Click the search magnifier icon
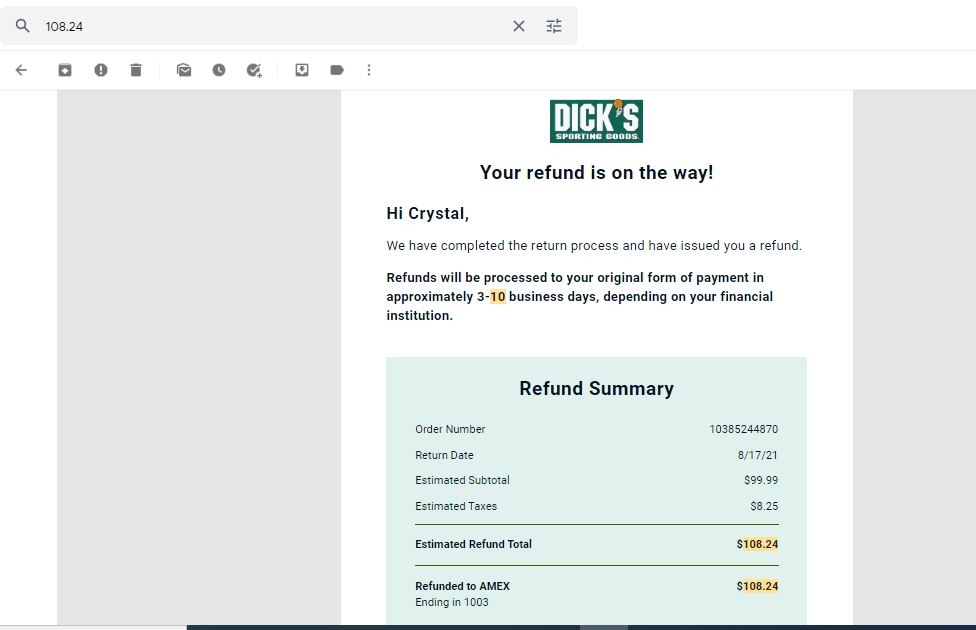 click(22, 26)
